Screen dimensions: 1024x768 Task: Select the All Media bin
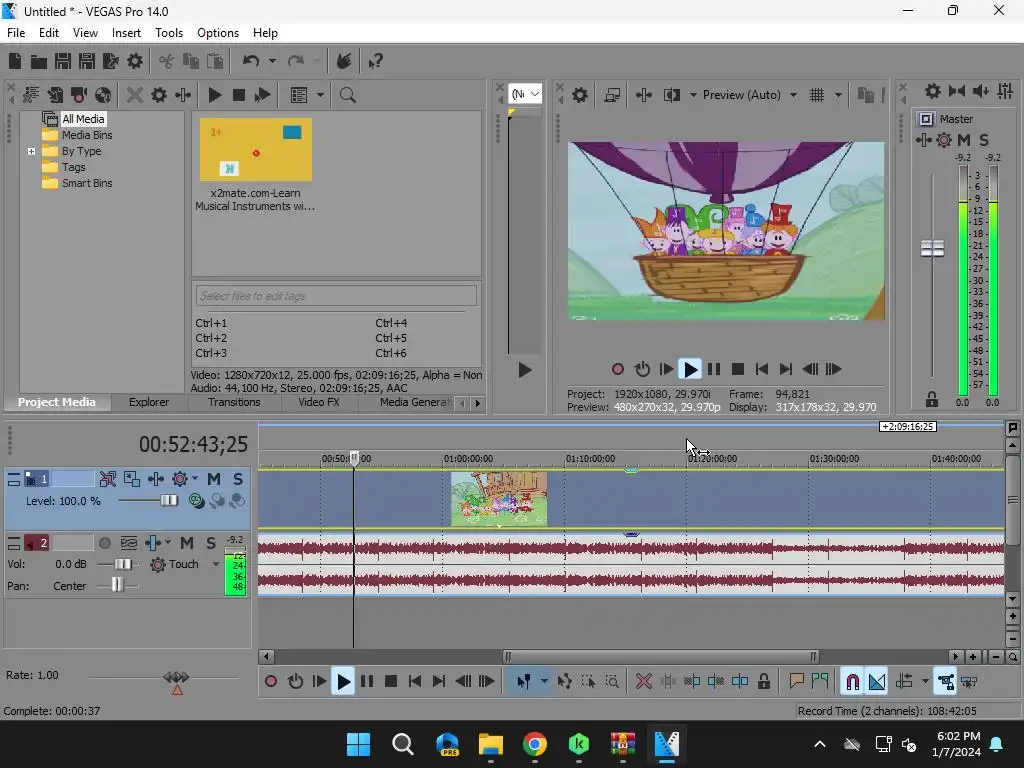[x=83, y=119]
